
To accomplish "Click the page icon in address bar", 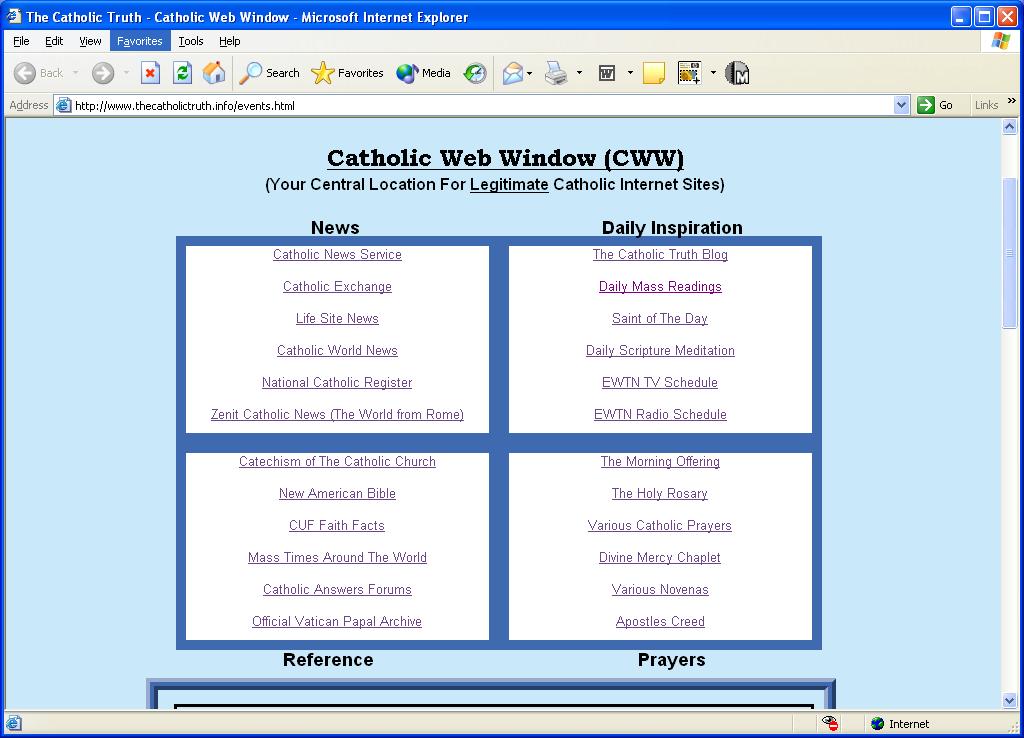I will click(x=63, y=105).
